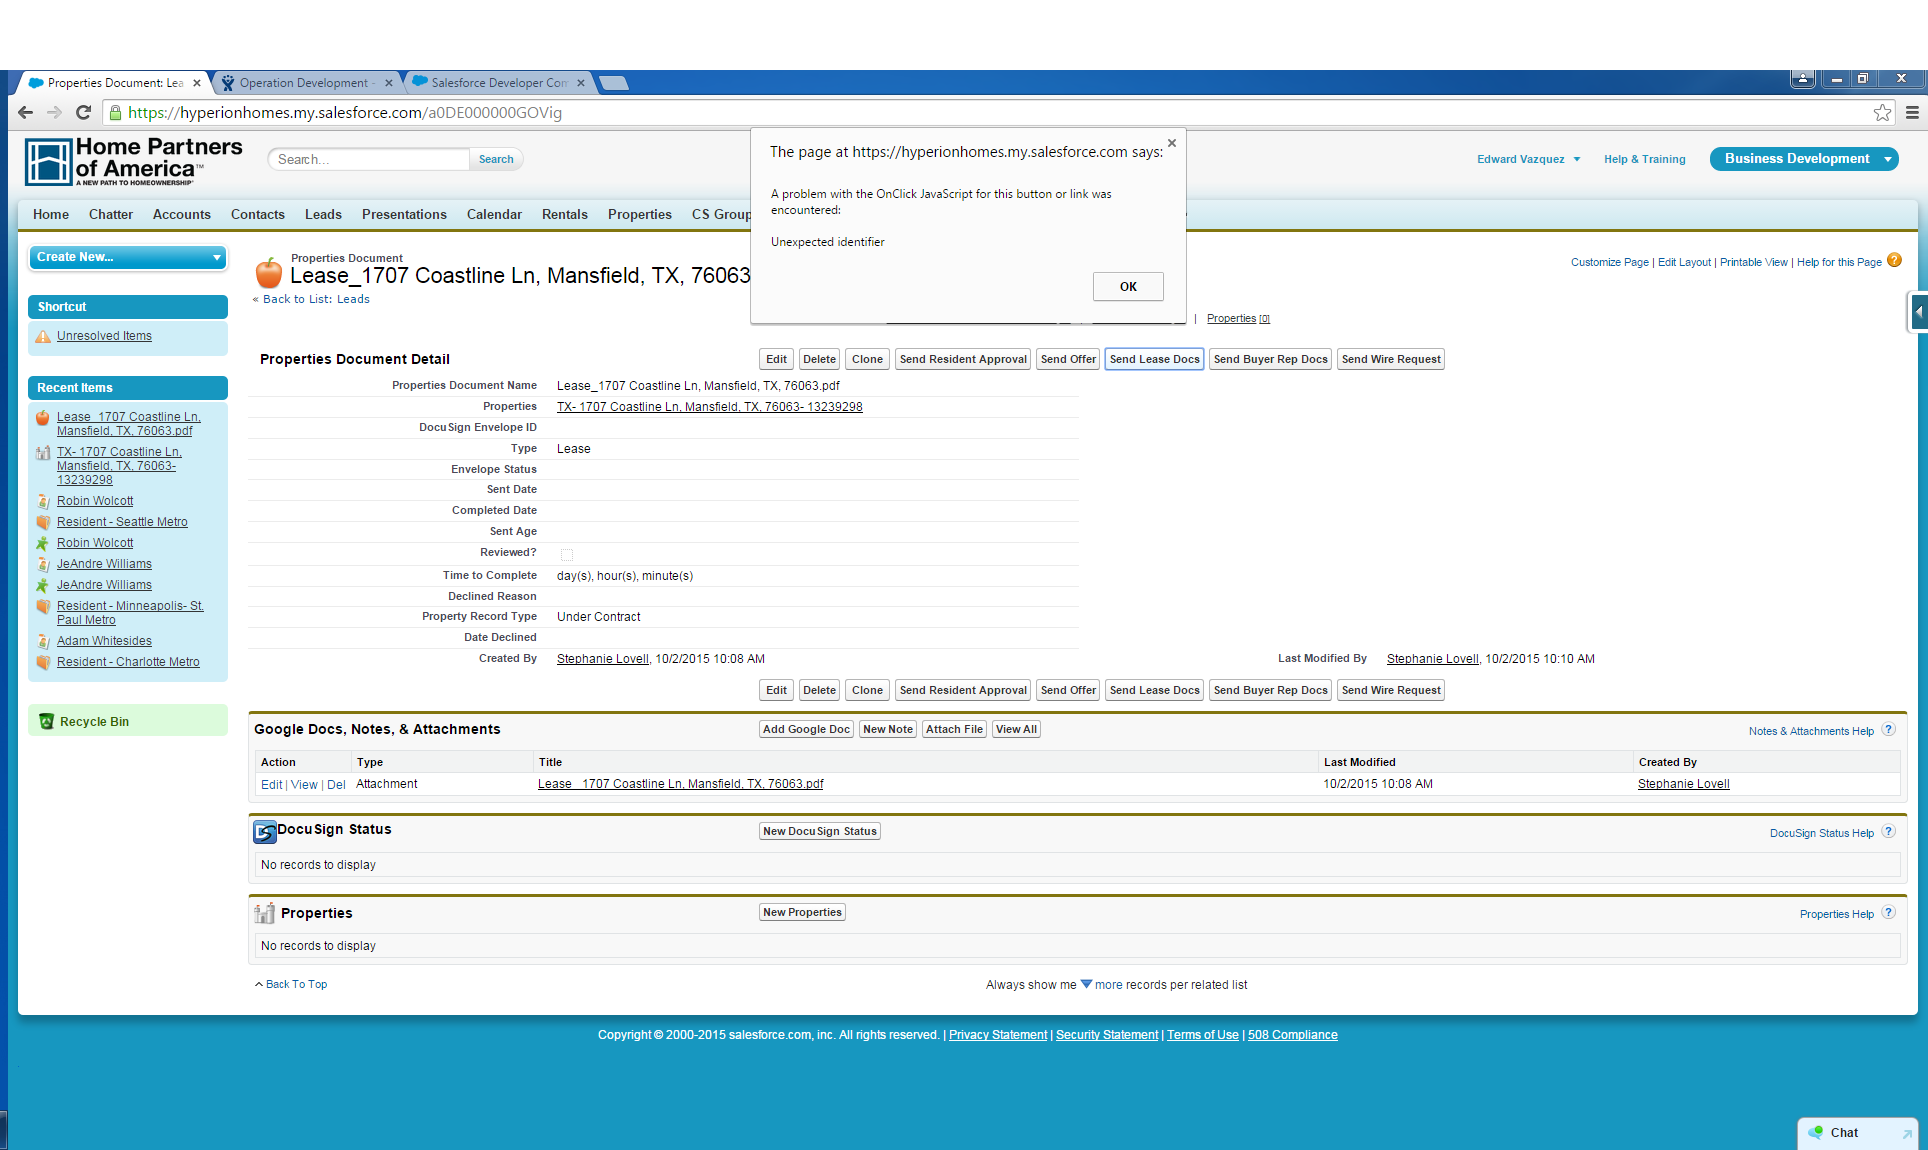
Task: Click the top Send Wire Request button
Action: pyautogui.click(x=1390, y=359)
